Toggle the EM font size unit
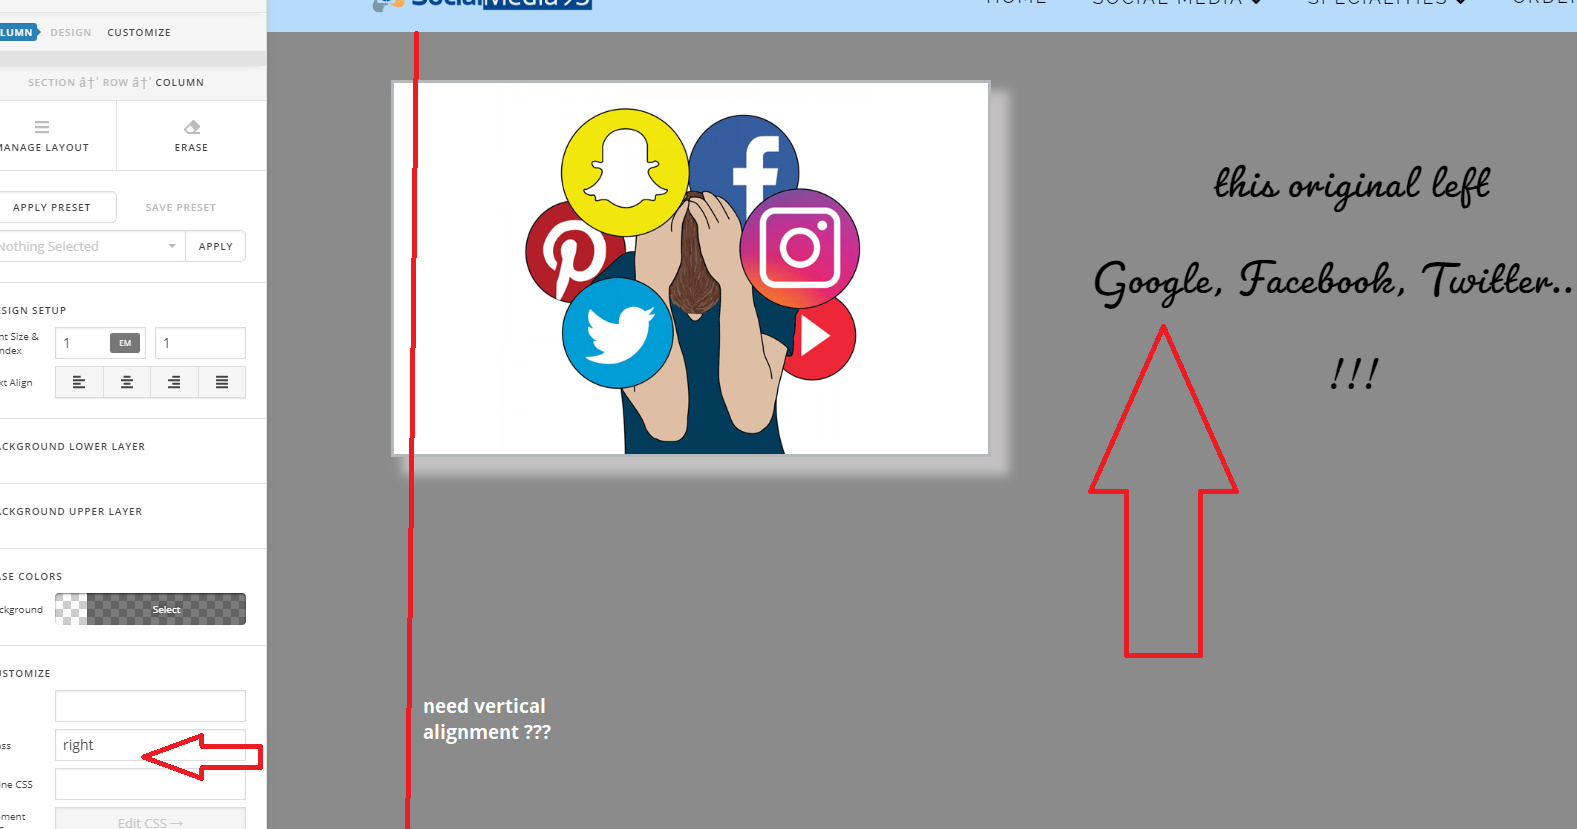The image size is (1577, 829). pyautogui.click(x=125, y=343)
